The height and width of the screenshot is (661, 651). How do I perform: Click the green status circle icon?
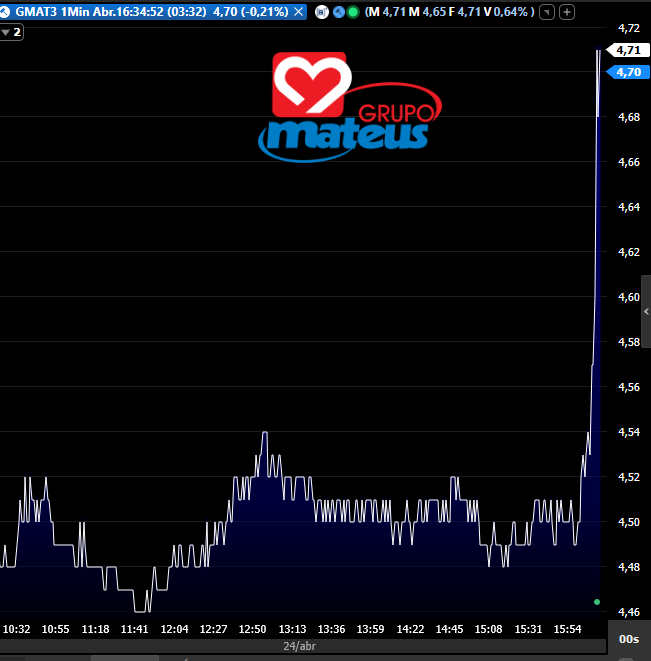(353, 12)
